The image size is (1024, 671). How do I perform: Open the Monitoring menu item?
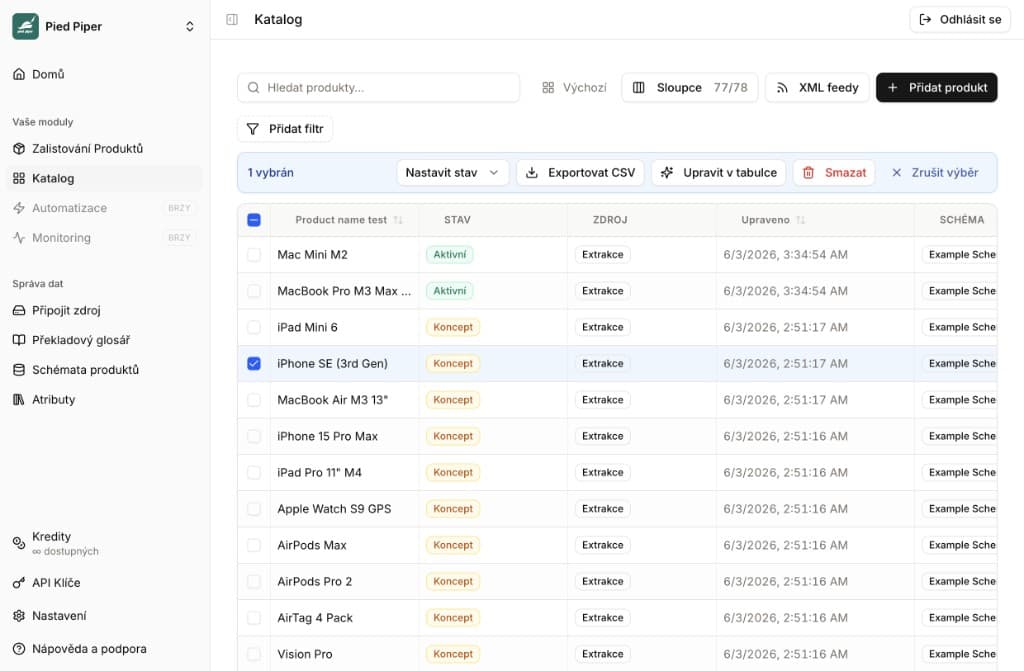[x=104, y=238]
